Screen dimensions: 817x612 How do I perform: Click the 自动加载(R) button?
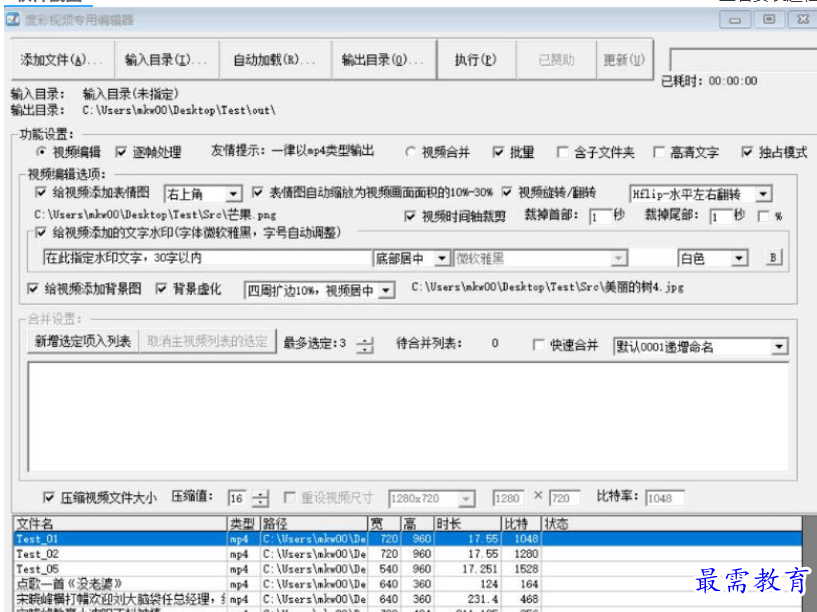pos(275,60)
